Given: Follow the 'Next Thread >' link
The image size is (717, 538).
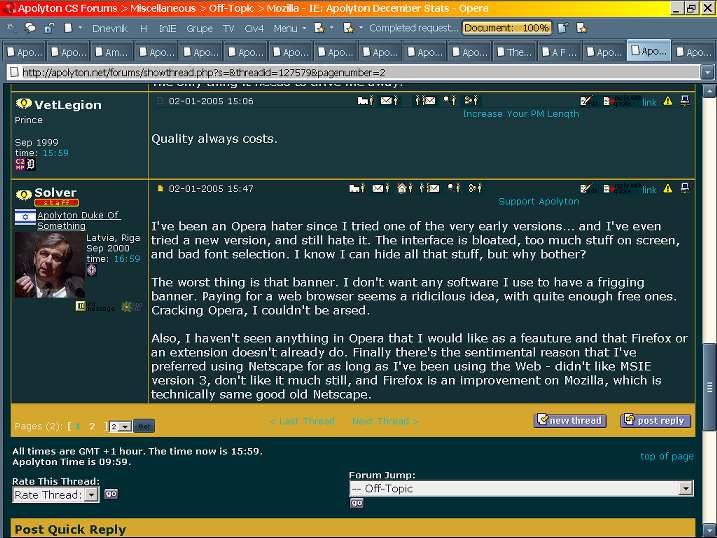Looking at the screenshot, I should click(385, 421).
